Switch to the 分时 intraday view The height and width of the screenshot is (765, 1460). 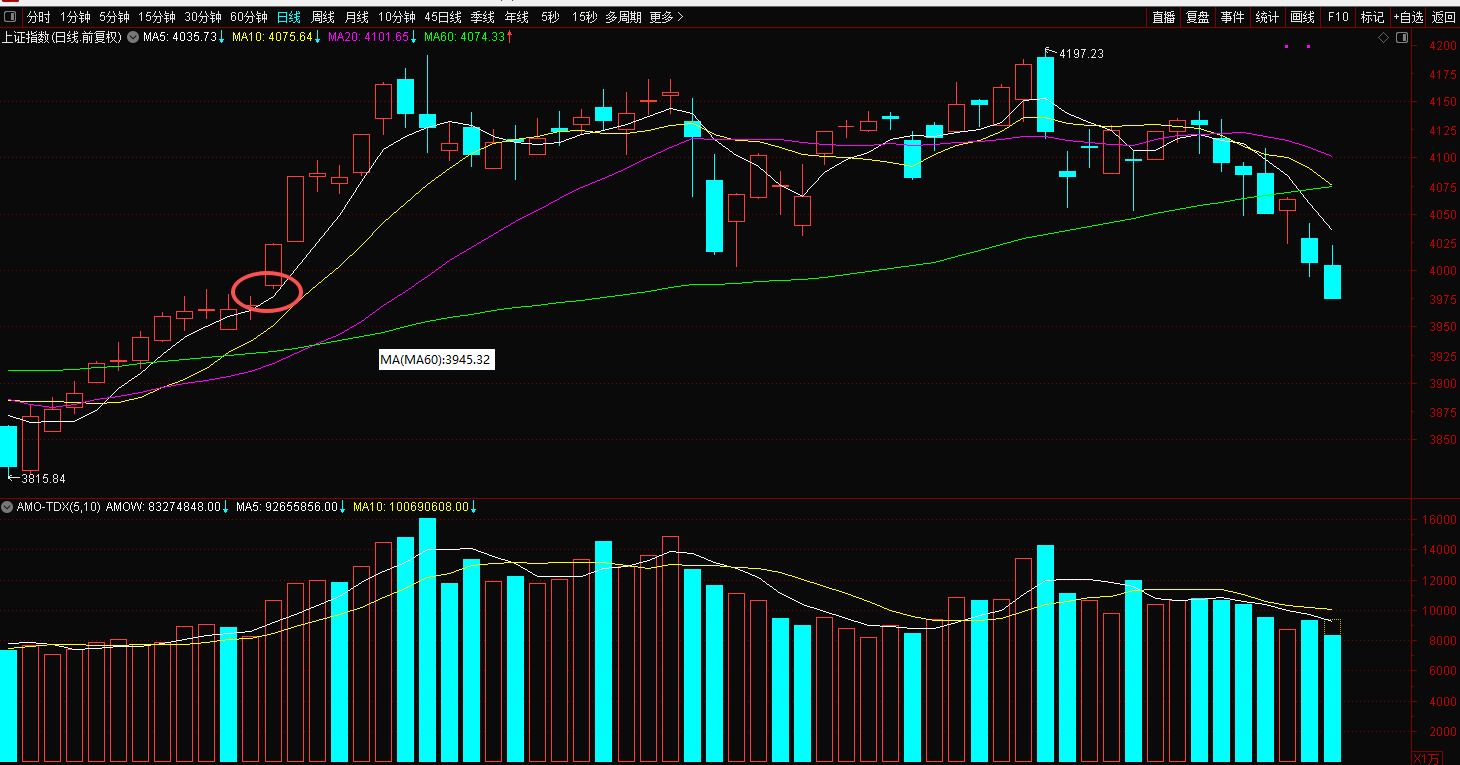click(38, 17)
